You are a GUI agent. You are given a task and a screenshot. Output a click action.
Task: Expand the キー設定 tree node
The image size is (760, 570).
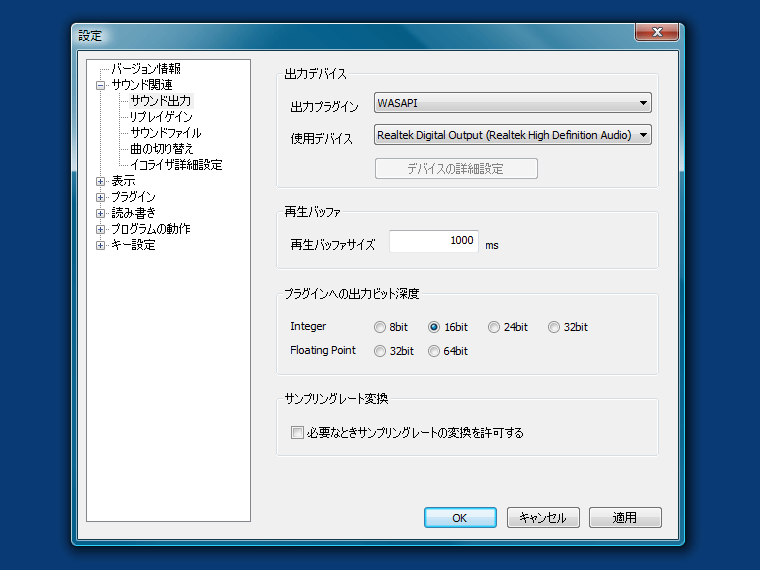[100, 245]
